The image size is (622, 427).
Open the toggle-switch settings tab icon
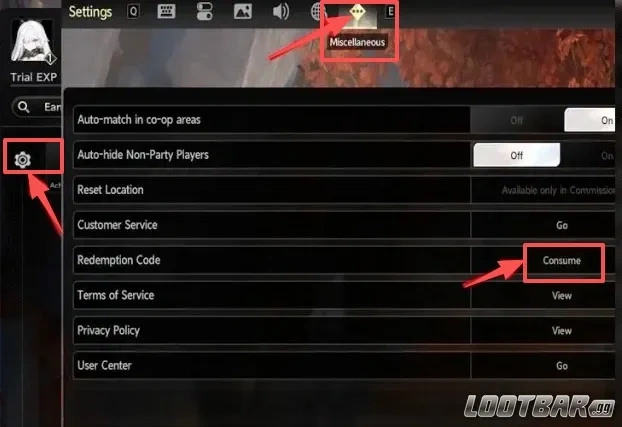click(204, 11)
